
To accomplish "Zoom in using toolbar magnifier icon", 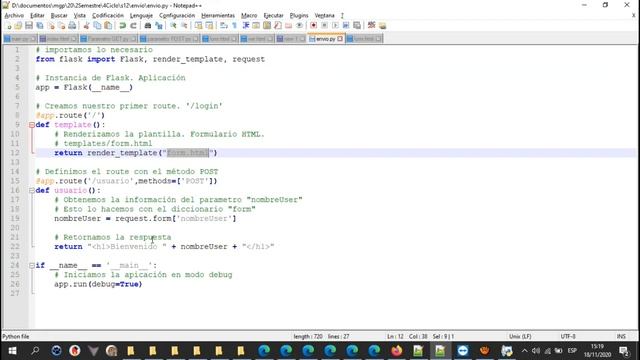I will click(x=173, y=26).
